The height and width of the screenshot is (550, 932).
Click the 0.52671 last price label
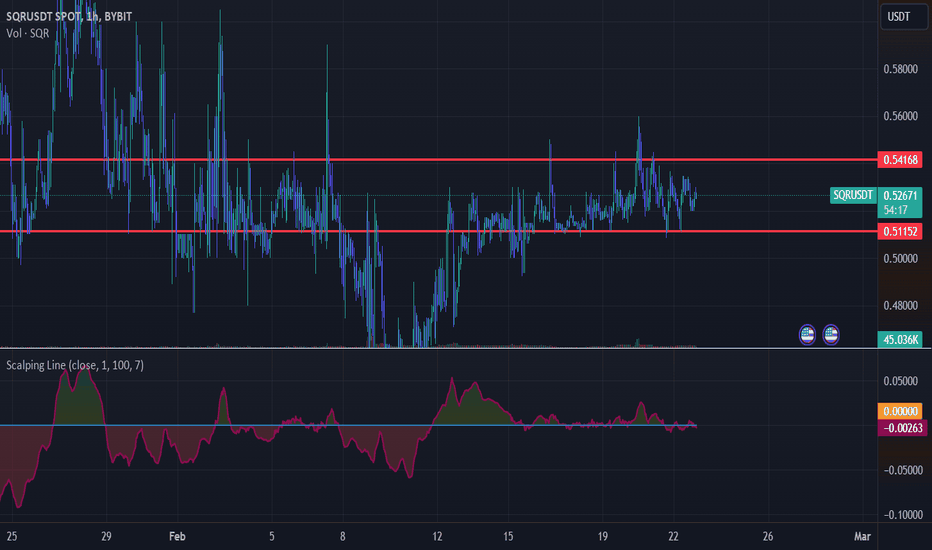(x=900, y=196)
